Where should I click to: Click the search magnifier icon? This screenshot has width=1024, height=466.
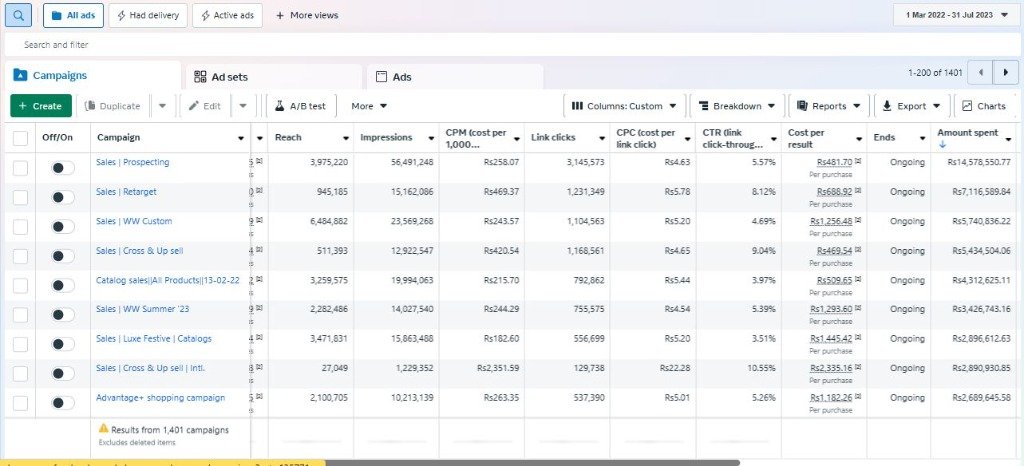click(x=18, y=15)
